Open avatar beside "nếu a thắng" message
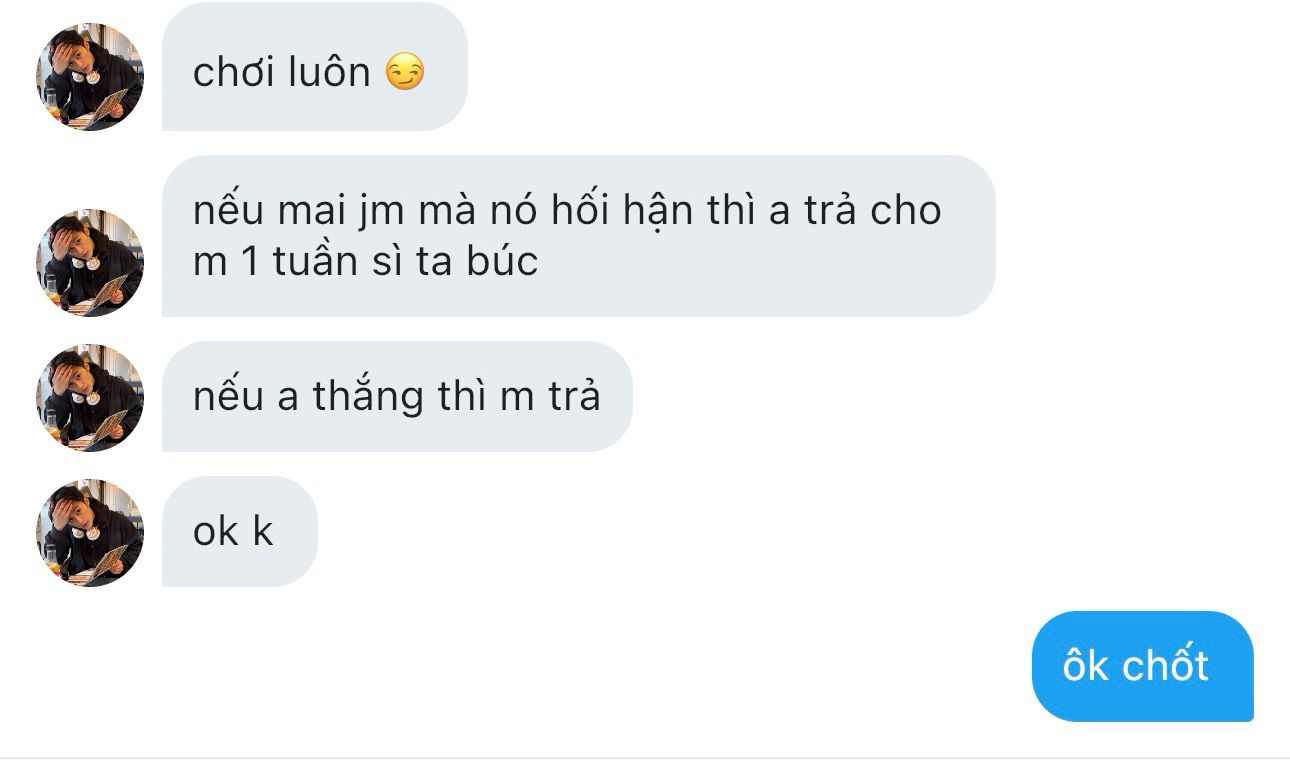The width and height of the screenshot is (1290, 760). tap(90, 398)
